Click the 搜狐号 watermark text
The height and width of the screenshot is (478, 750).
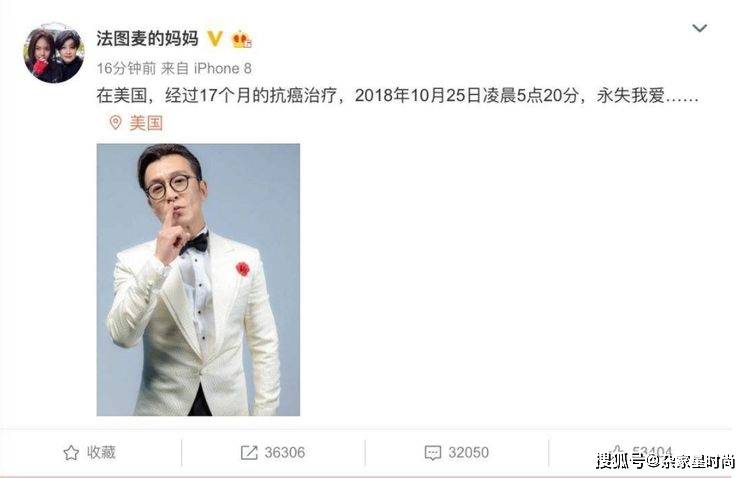(666, 461)
